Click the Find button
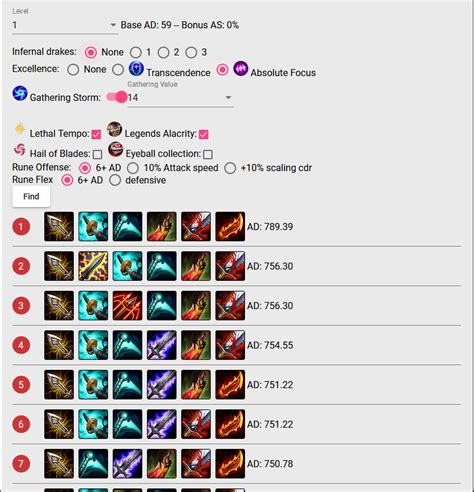 pyautogui.click(x=31, y=197)
